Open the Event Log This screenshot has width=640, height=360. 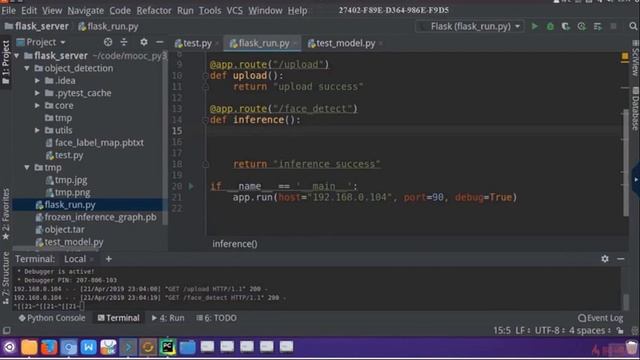tap(600, 318)
